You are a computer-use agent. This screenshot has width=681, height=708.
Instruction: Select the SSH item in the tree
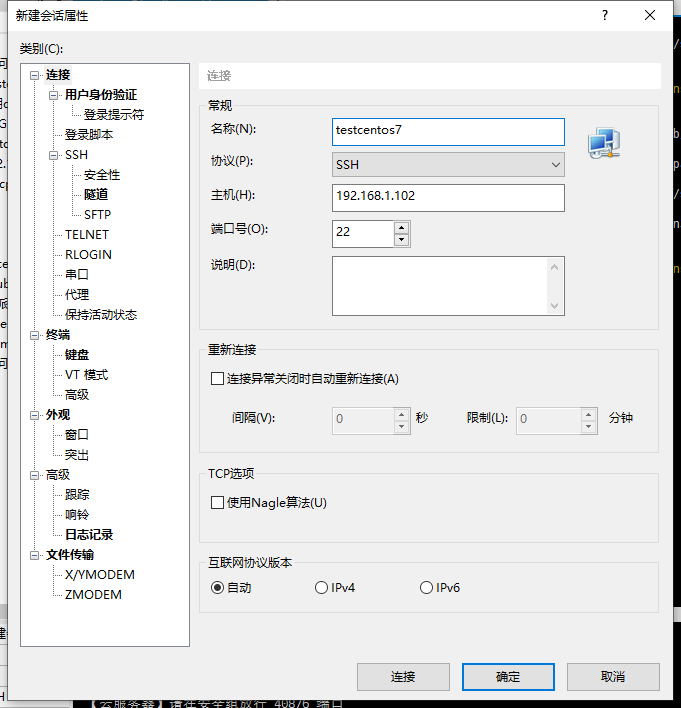point(76,155)
